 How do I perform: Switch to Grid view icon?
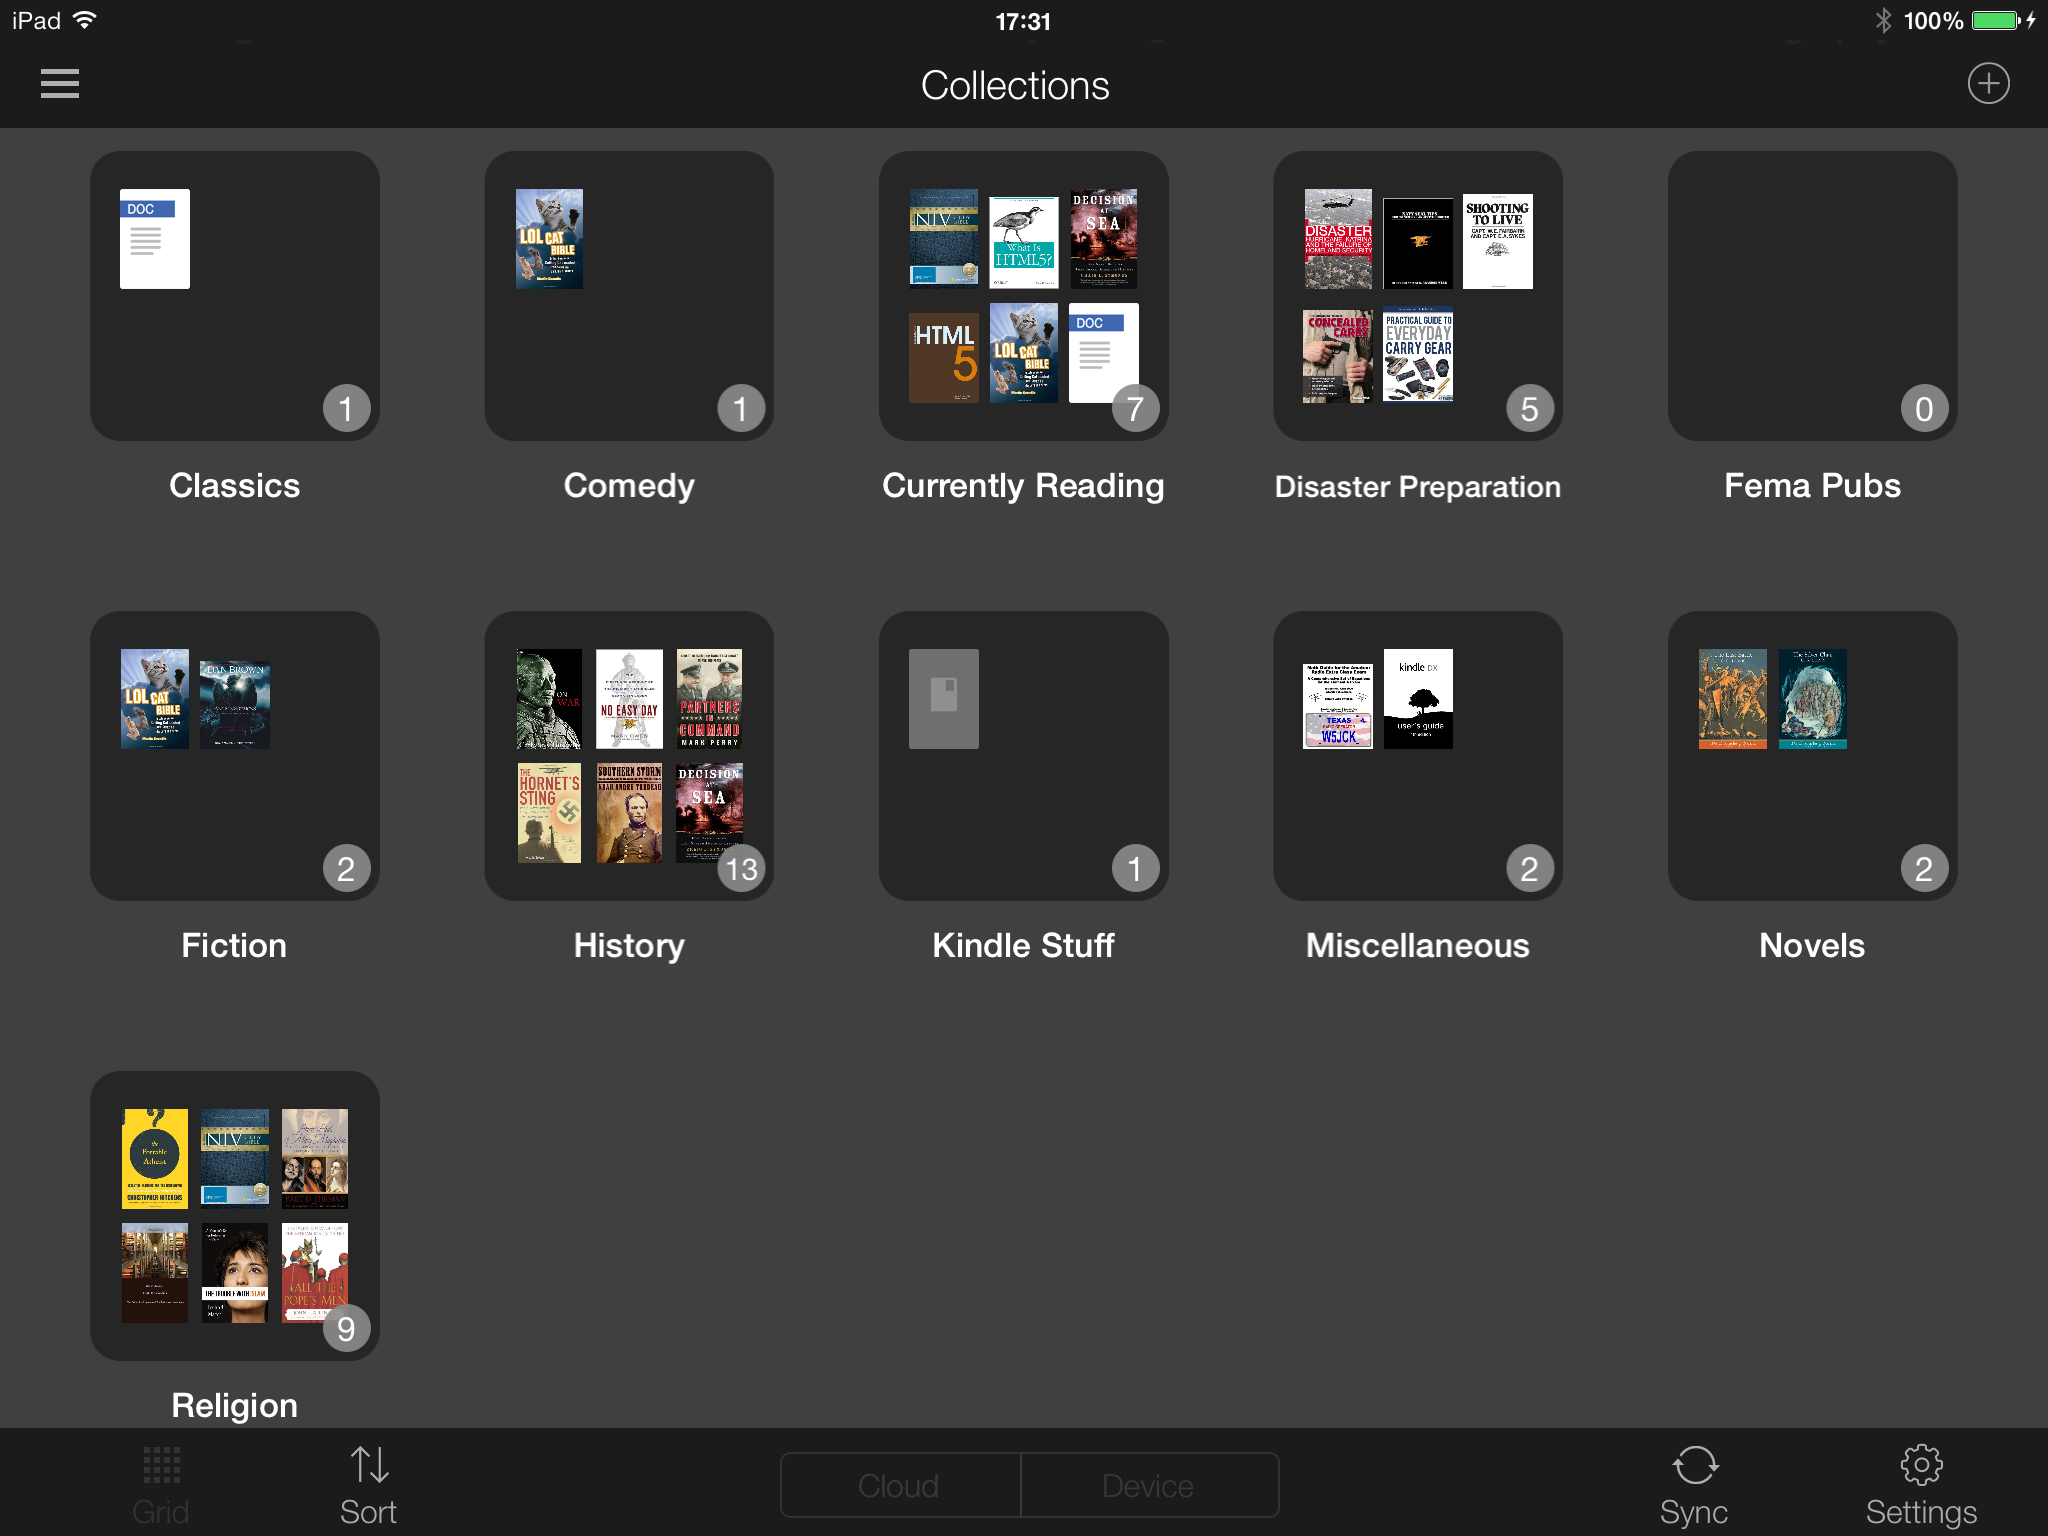pos(161,1466)
